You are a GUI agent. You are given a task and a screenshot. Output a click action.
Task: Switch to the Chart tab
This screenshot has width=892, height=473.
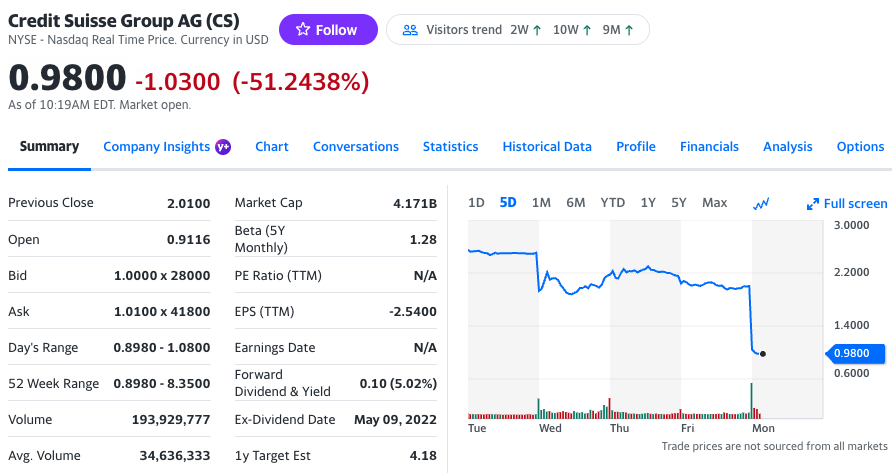coord(272,146)
